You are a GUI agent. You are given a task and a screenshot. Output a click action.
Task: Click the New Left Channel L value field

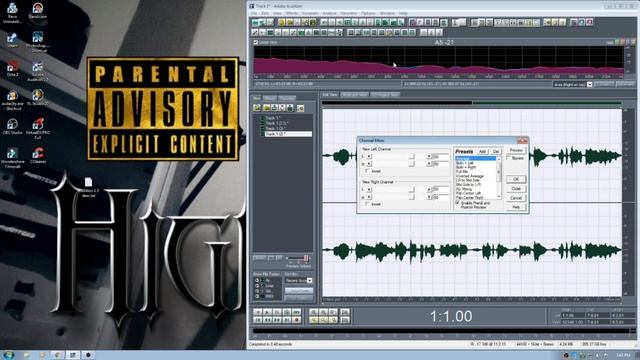pyautogui.click(x=440, y=156)
